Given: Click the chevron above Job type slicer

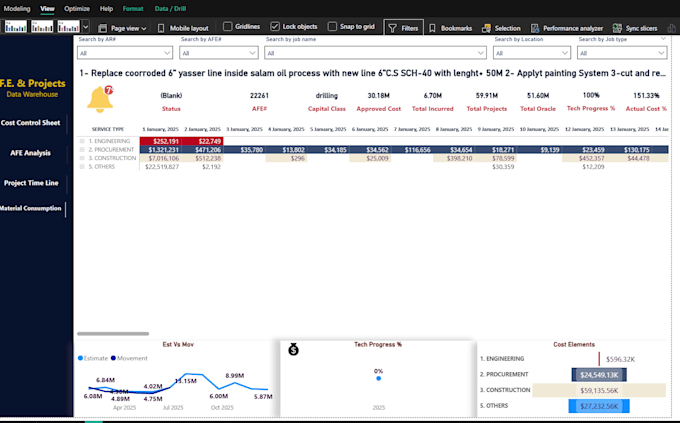Looking at the screenshot, I should click(x=663, y=39).
